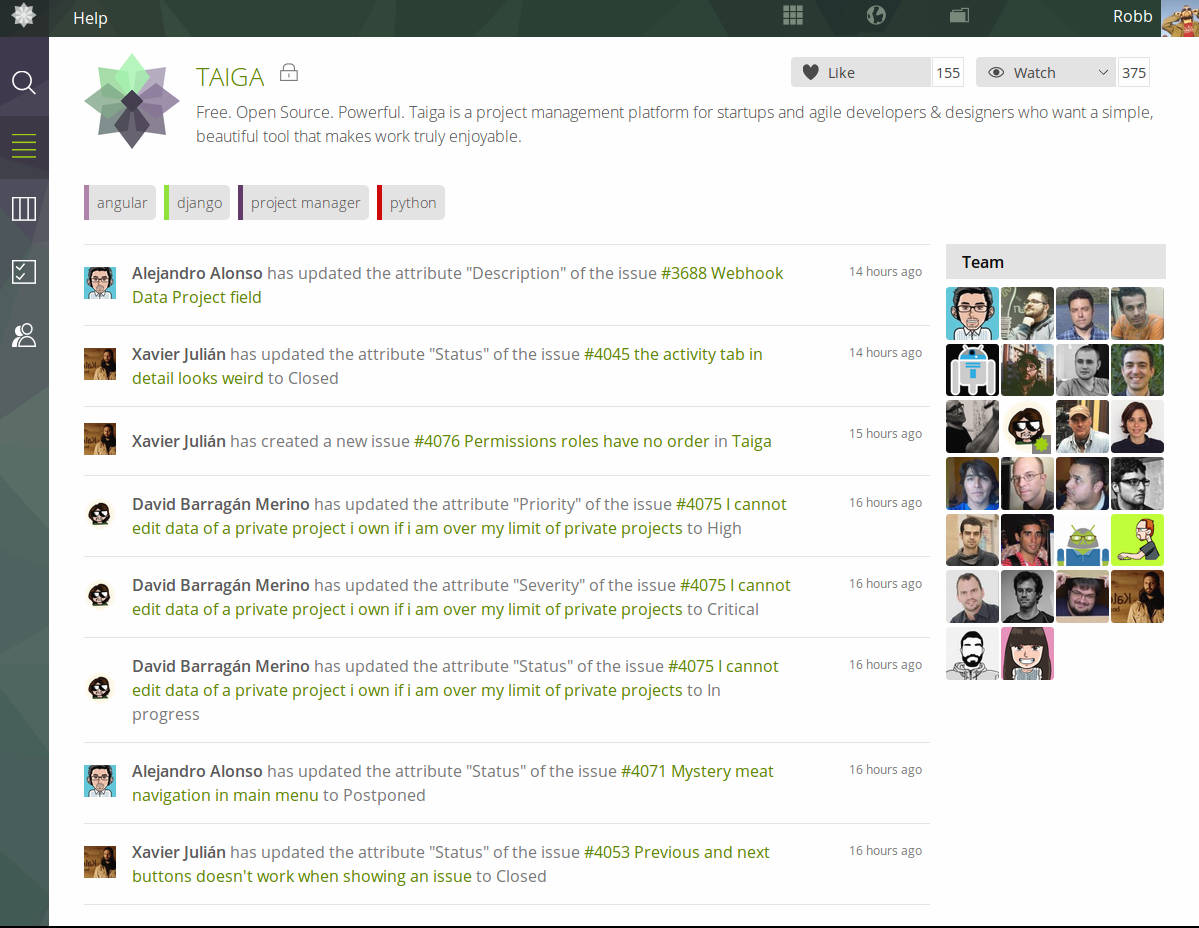Click the private project lock icon
Screen dimensions: 1199x928
click(x=289, y=72)
